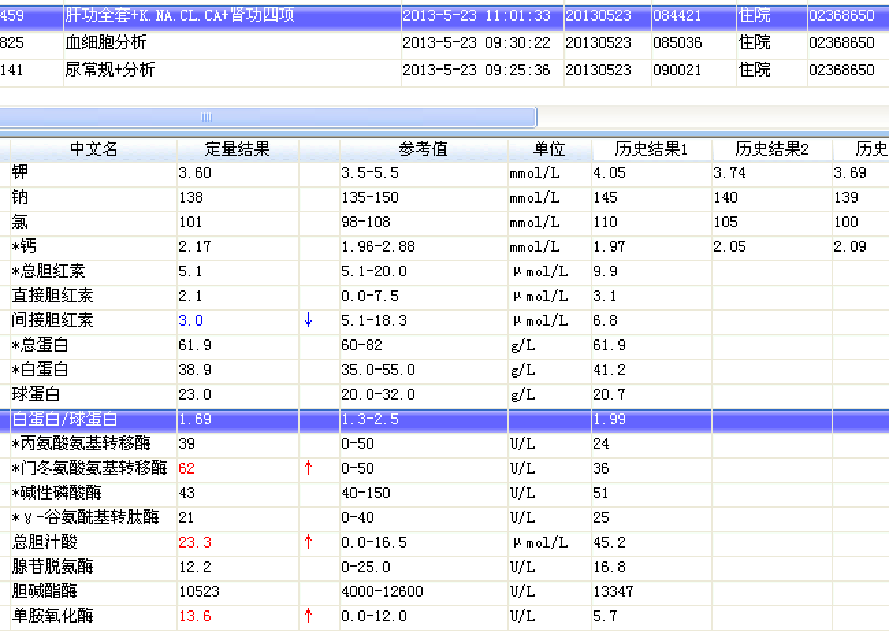Select the *白蛋白 row name

point(40,369)
